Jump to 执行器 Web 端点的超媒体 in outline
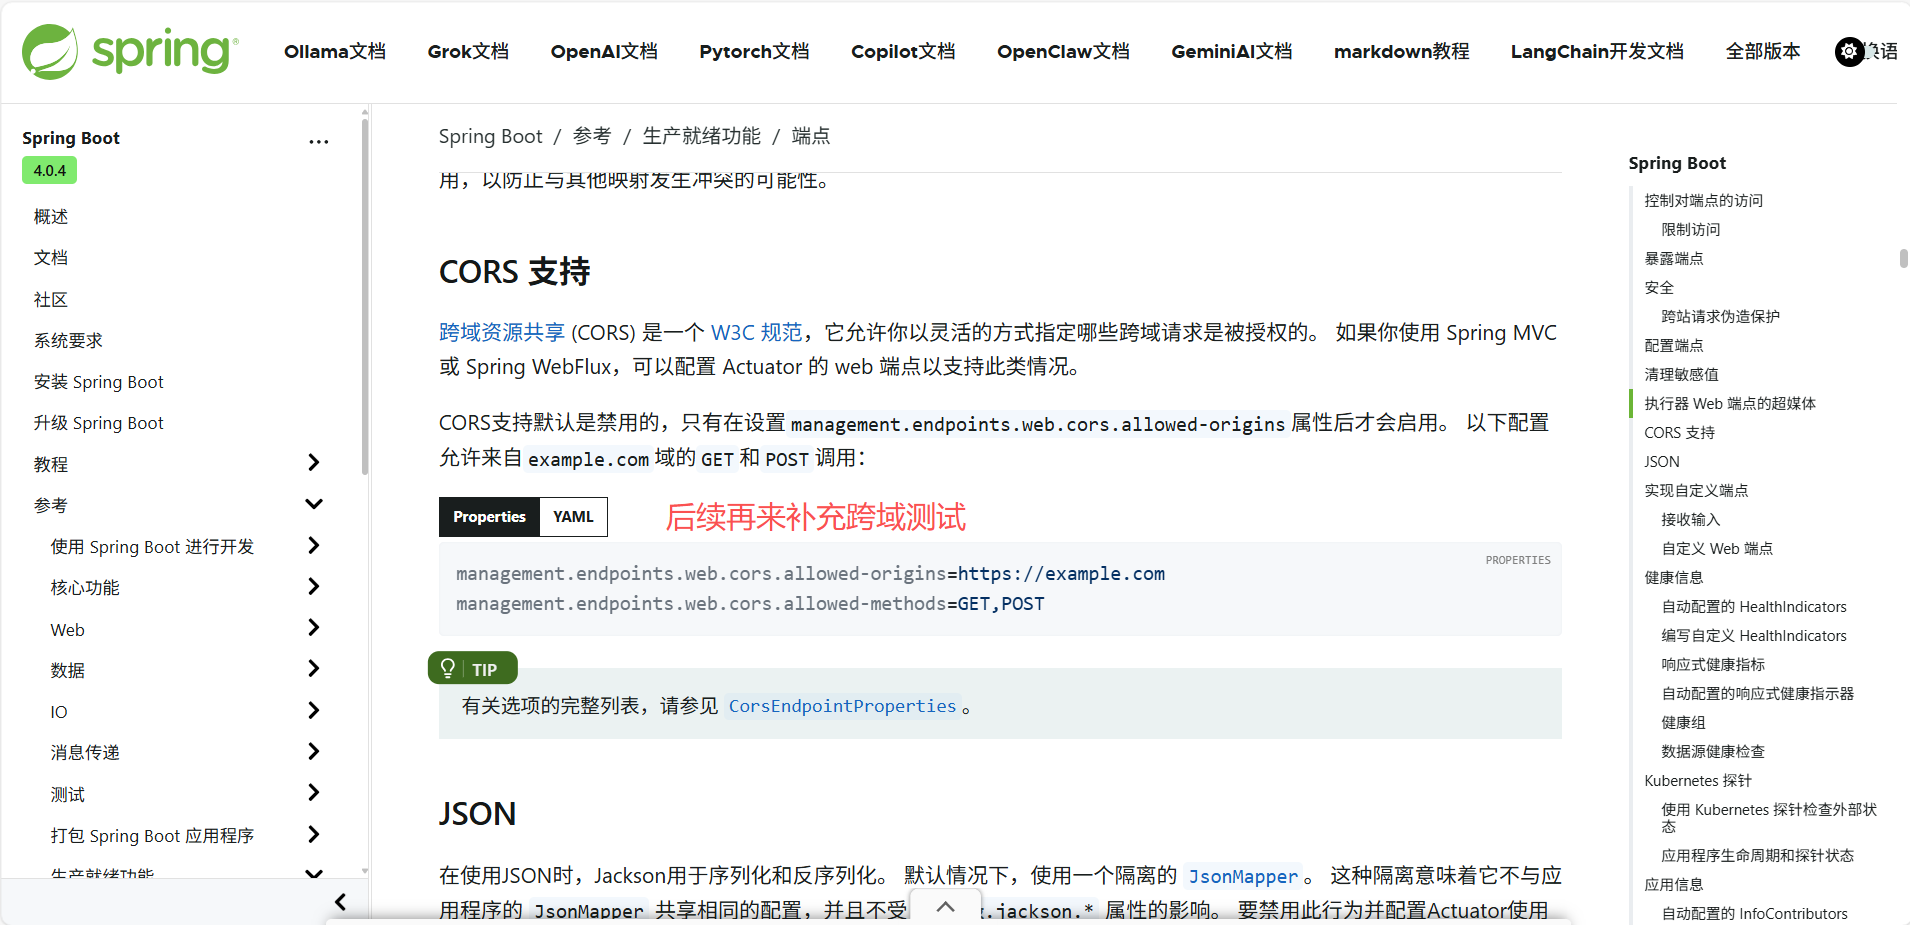 click(1730, 404)
